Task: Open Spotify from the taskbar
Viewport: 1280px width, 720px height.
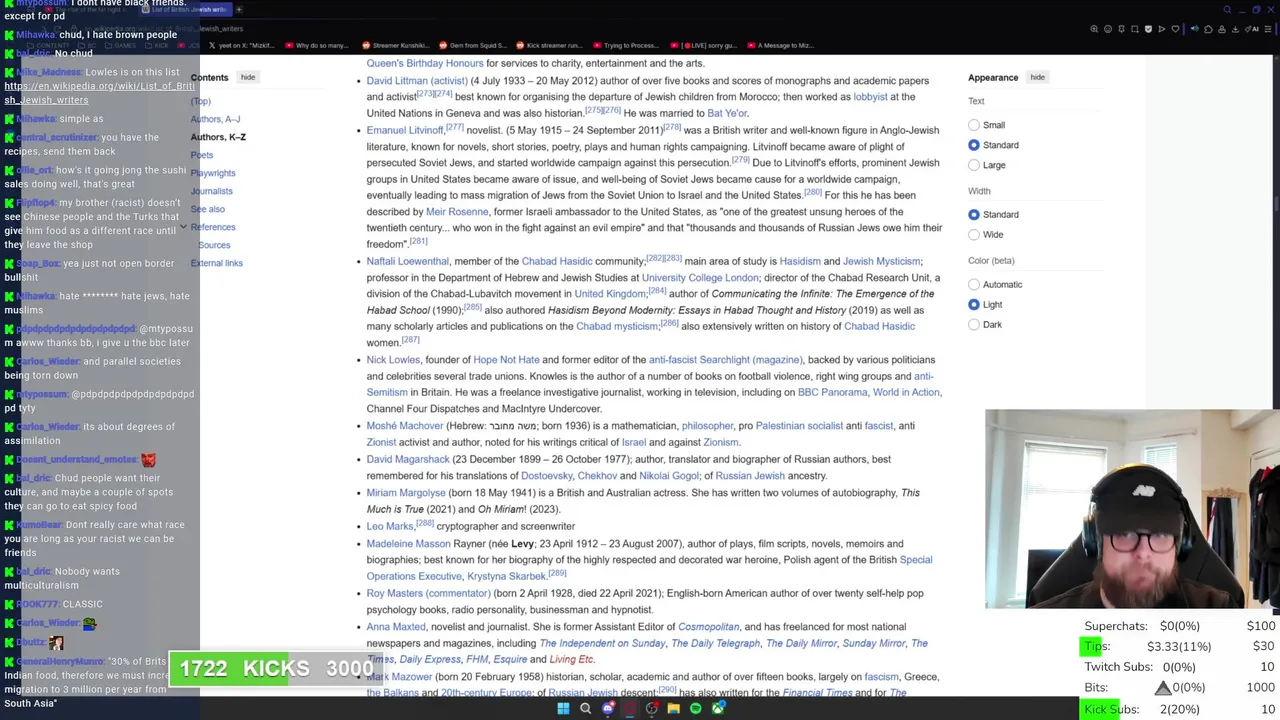Action: 696,709
